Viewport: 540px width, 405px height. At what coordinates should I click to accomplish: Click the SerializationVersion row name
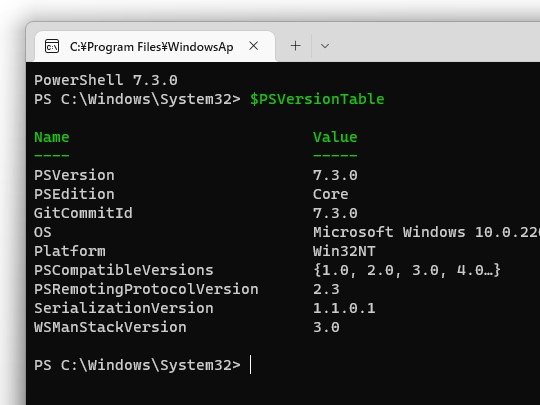pos(124,308)
